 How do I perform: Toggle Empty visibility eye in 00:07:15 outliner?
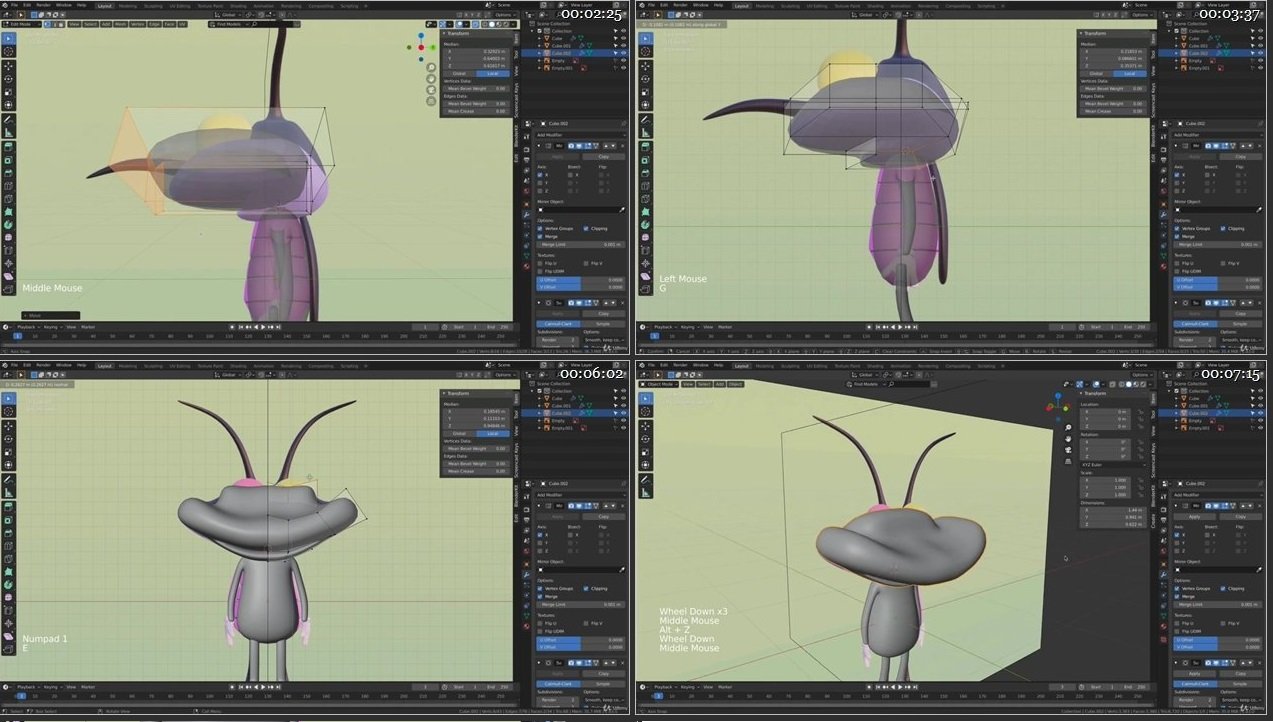[1261, 421]
